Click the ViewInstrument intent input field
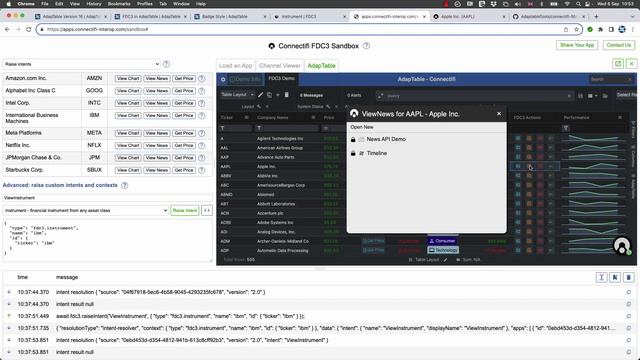Image resolution: width=640 pixels, height=360 pixels. point(107,198)
